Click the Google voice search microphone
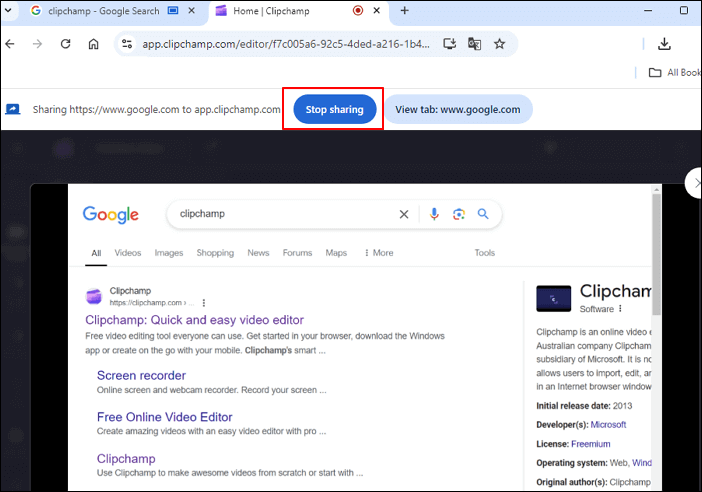This screenshot has height=492, width=702. 434,214
